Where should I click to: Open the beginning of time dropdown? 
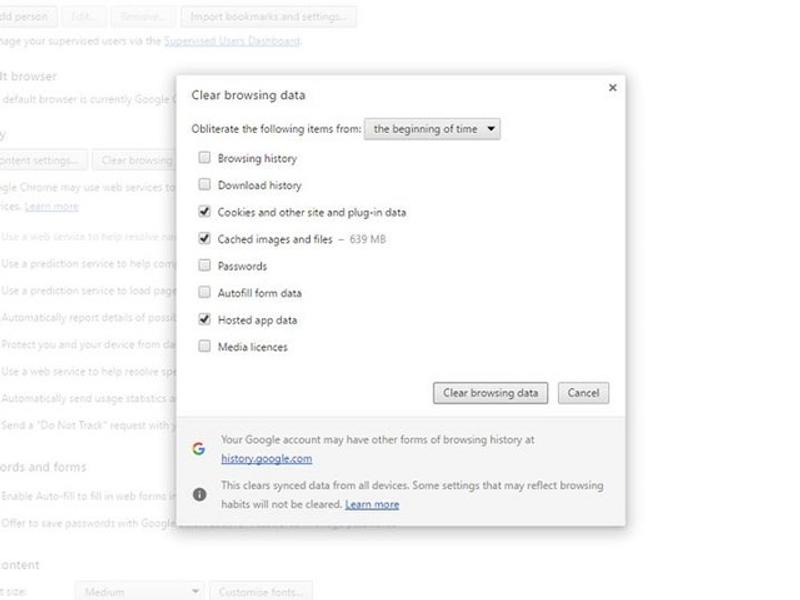(432, 129)
